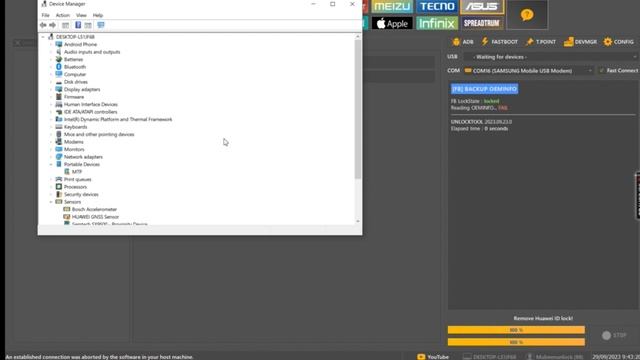Open the YouTube link in status bar
The height and width of the screenshot is (360, 640).
tap(433, 357)
